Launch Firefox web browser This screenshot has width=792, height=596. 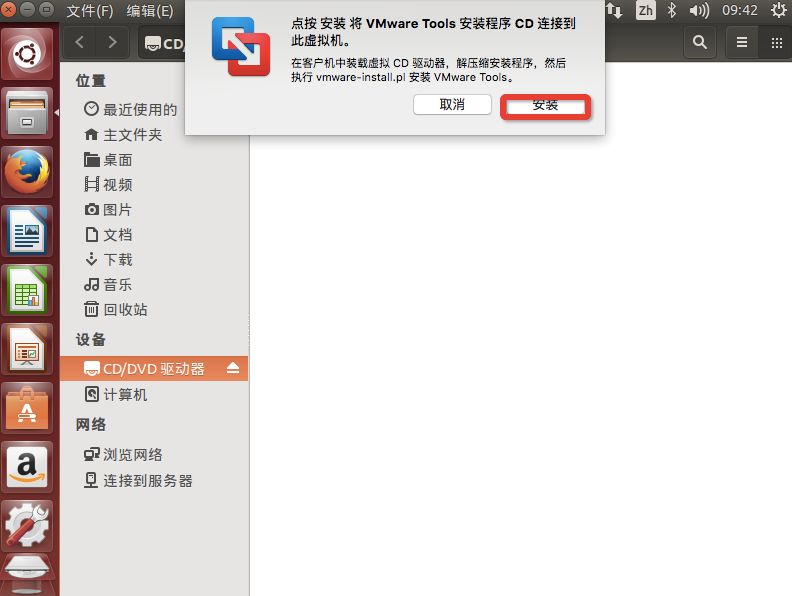(27, 172)
